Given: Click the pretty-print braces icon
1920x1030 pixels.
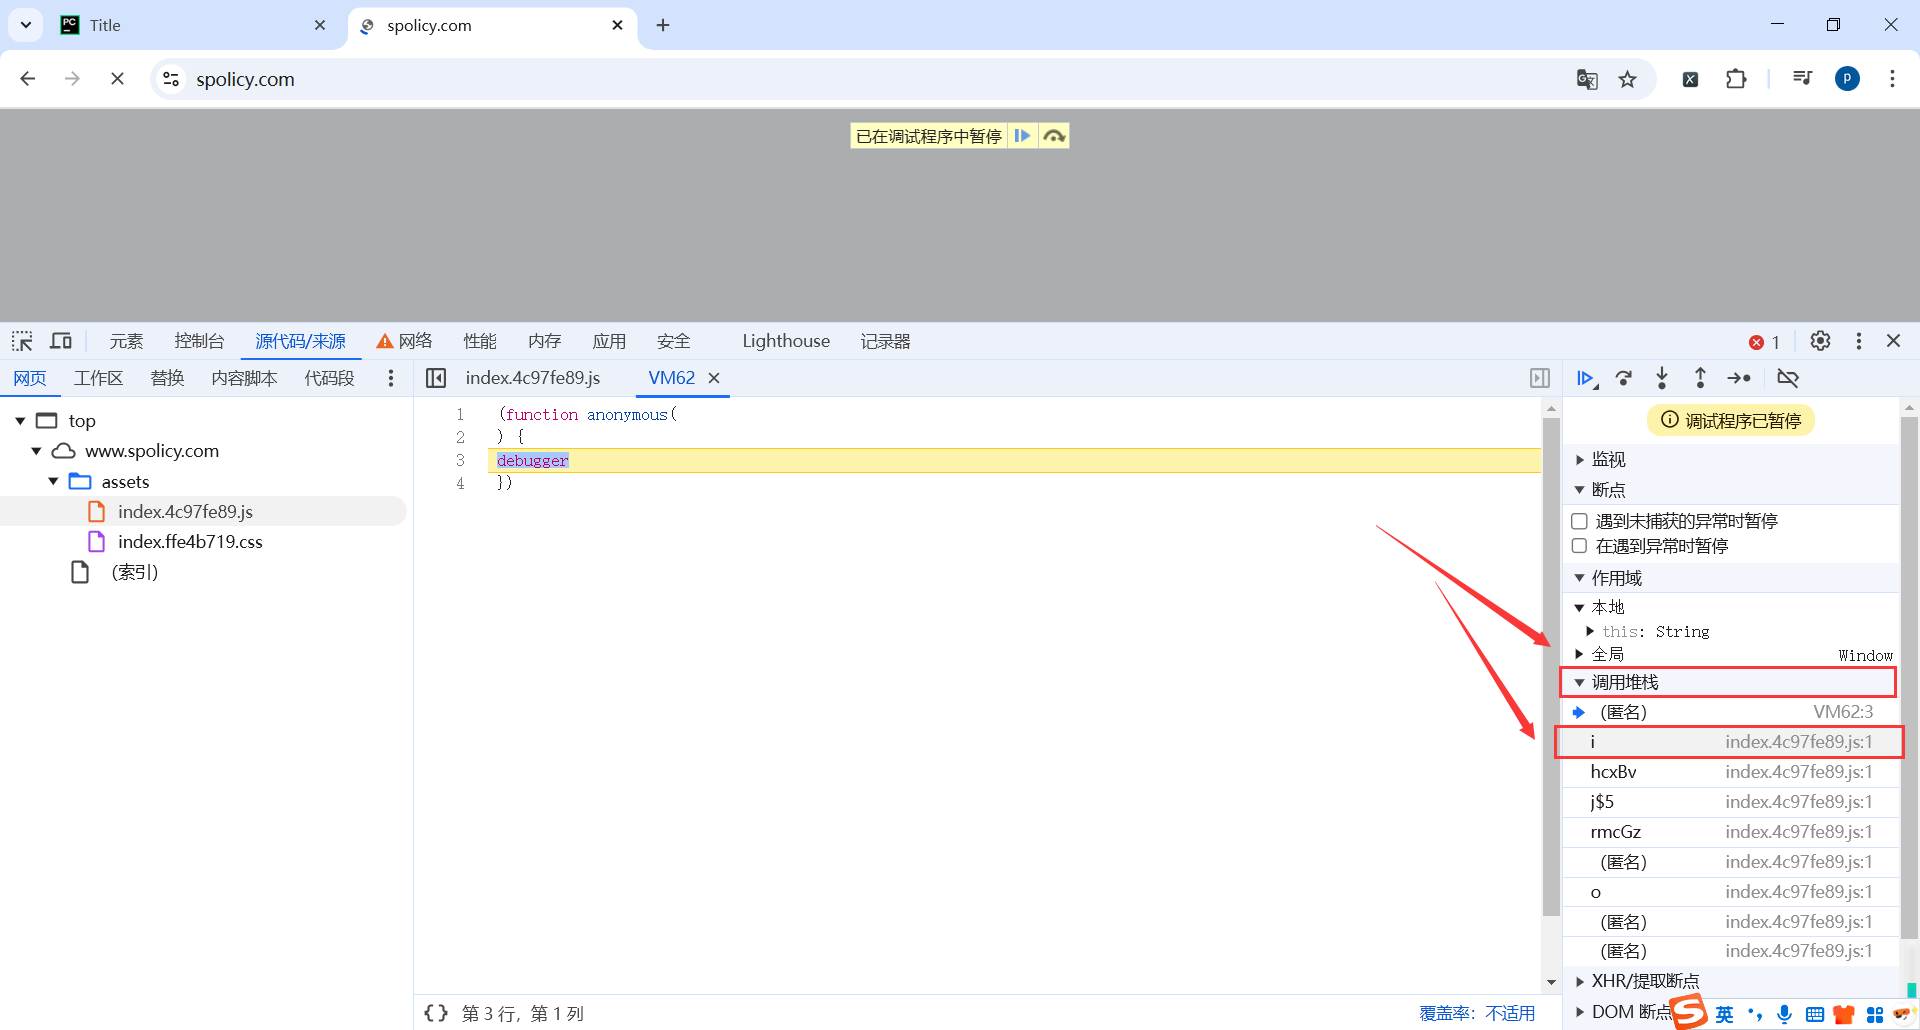Looking at the screenshot, I should 436,1013.
